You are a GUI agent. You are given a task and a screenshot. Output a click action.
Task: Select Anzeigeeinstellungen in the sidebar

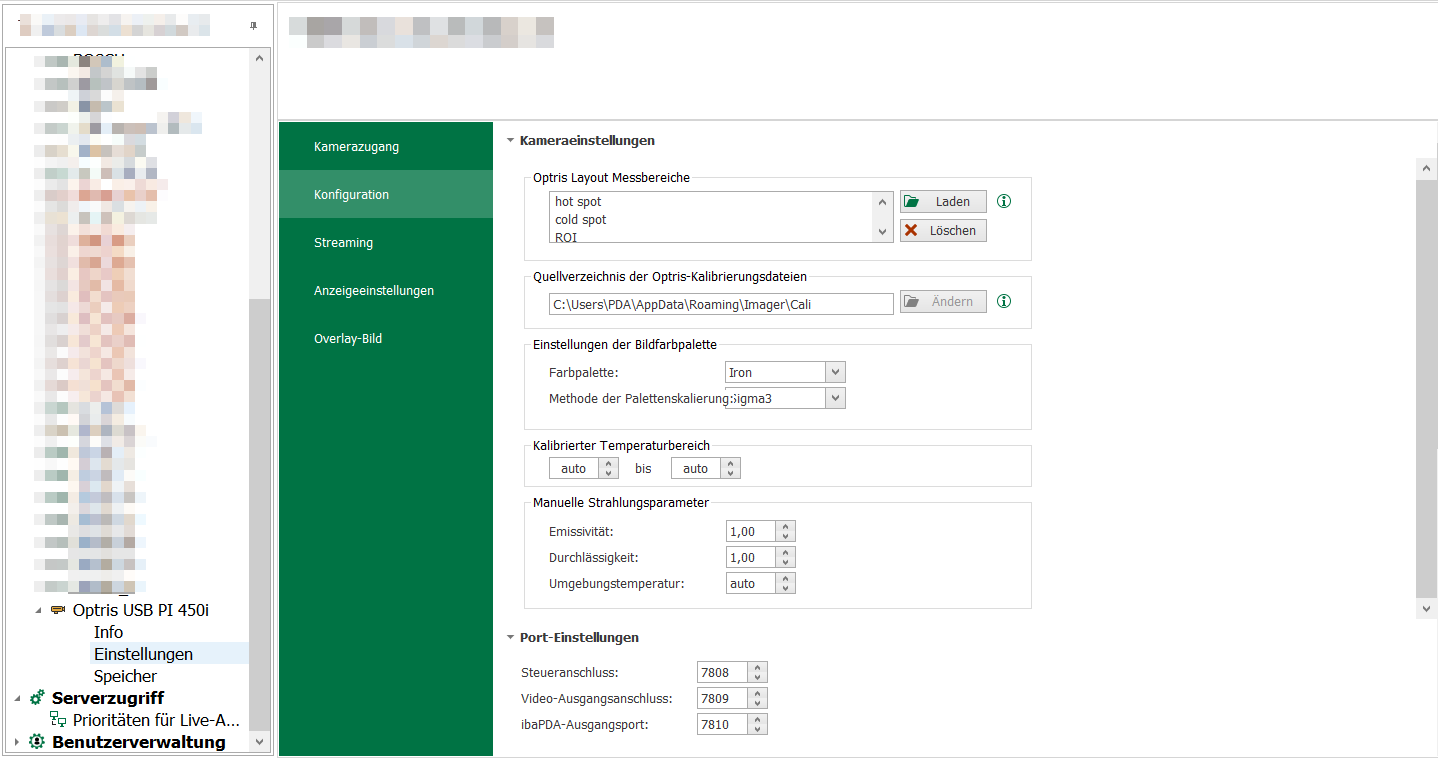373,291
